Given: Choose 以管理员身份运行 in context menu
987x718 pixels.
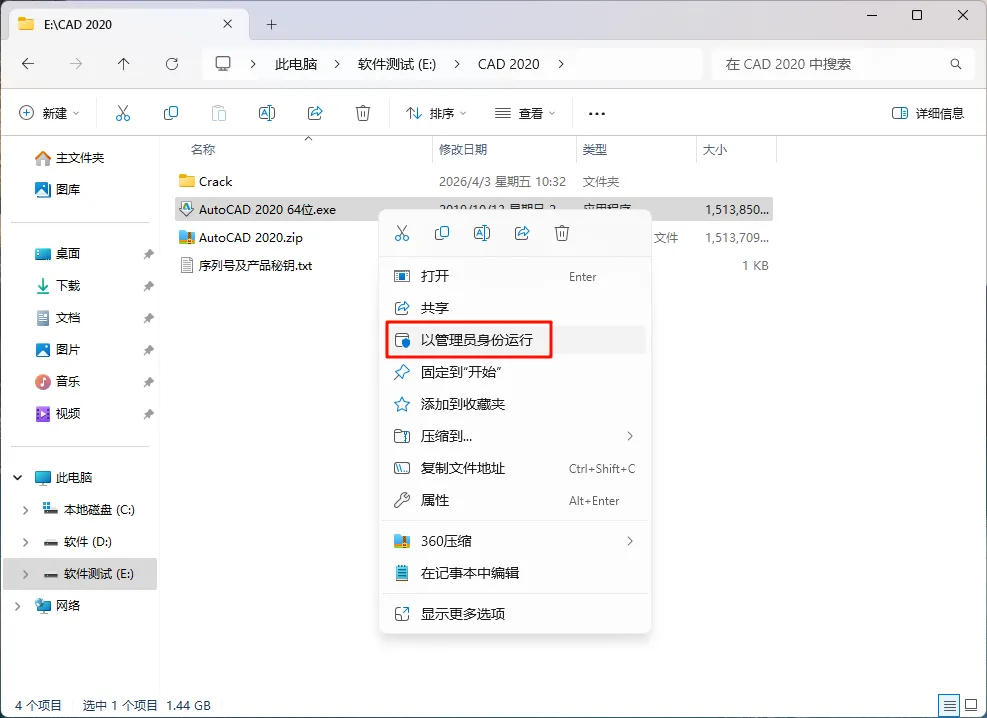Looking at the screenshot, I should [x=515, y=340].
